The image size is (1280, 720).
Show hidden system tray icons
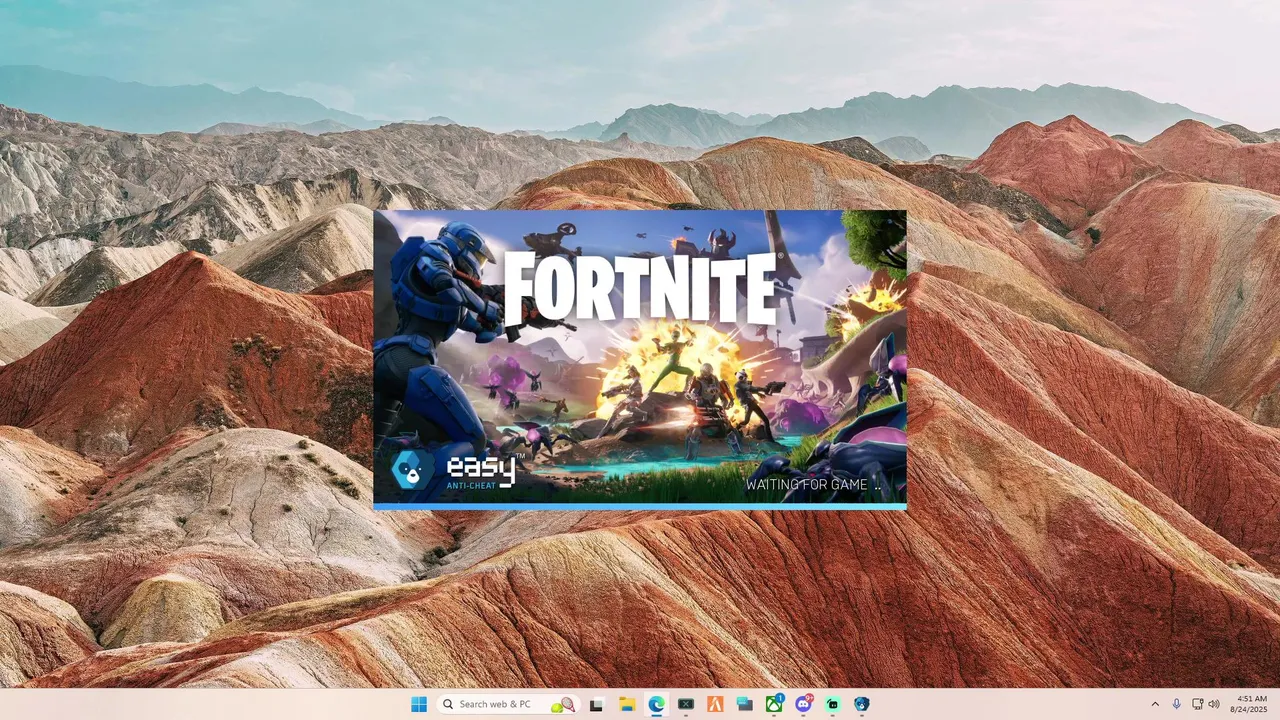tap(1155, 704)
